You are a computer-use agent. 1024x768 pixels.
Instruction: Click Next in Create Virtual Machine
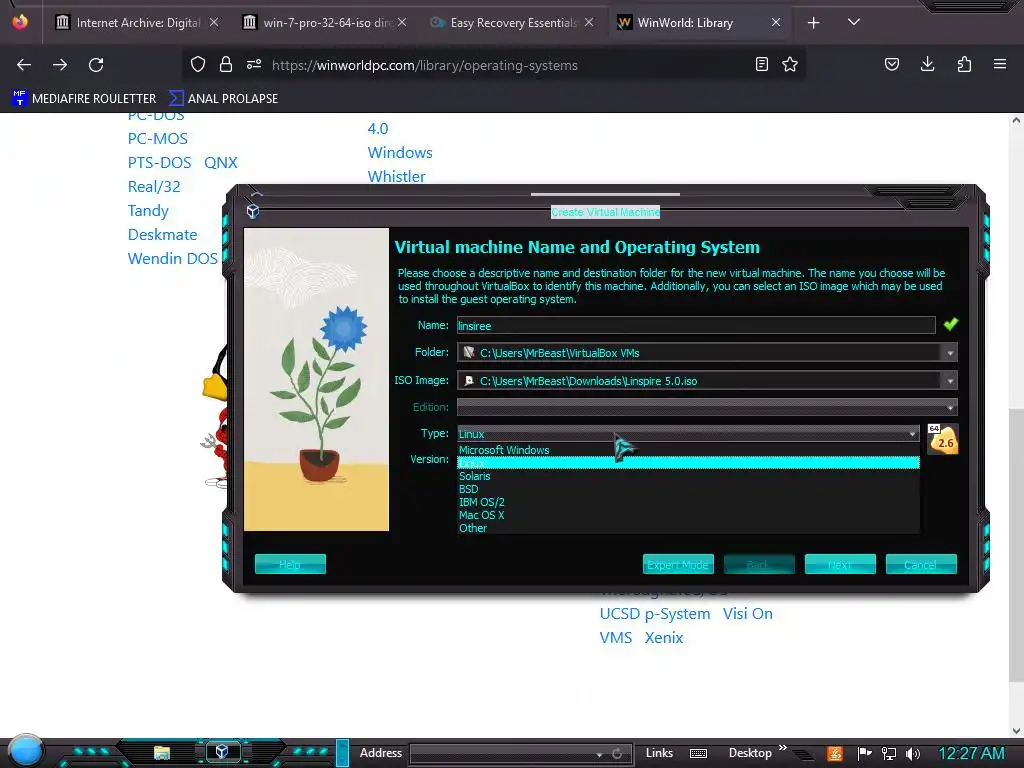840,564
